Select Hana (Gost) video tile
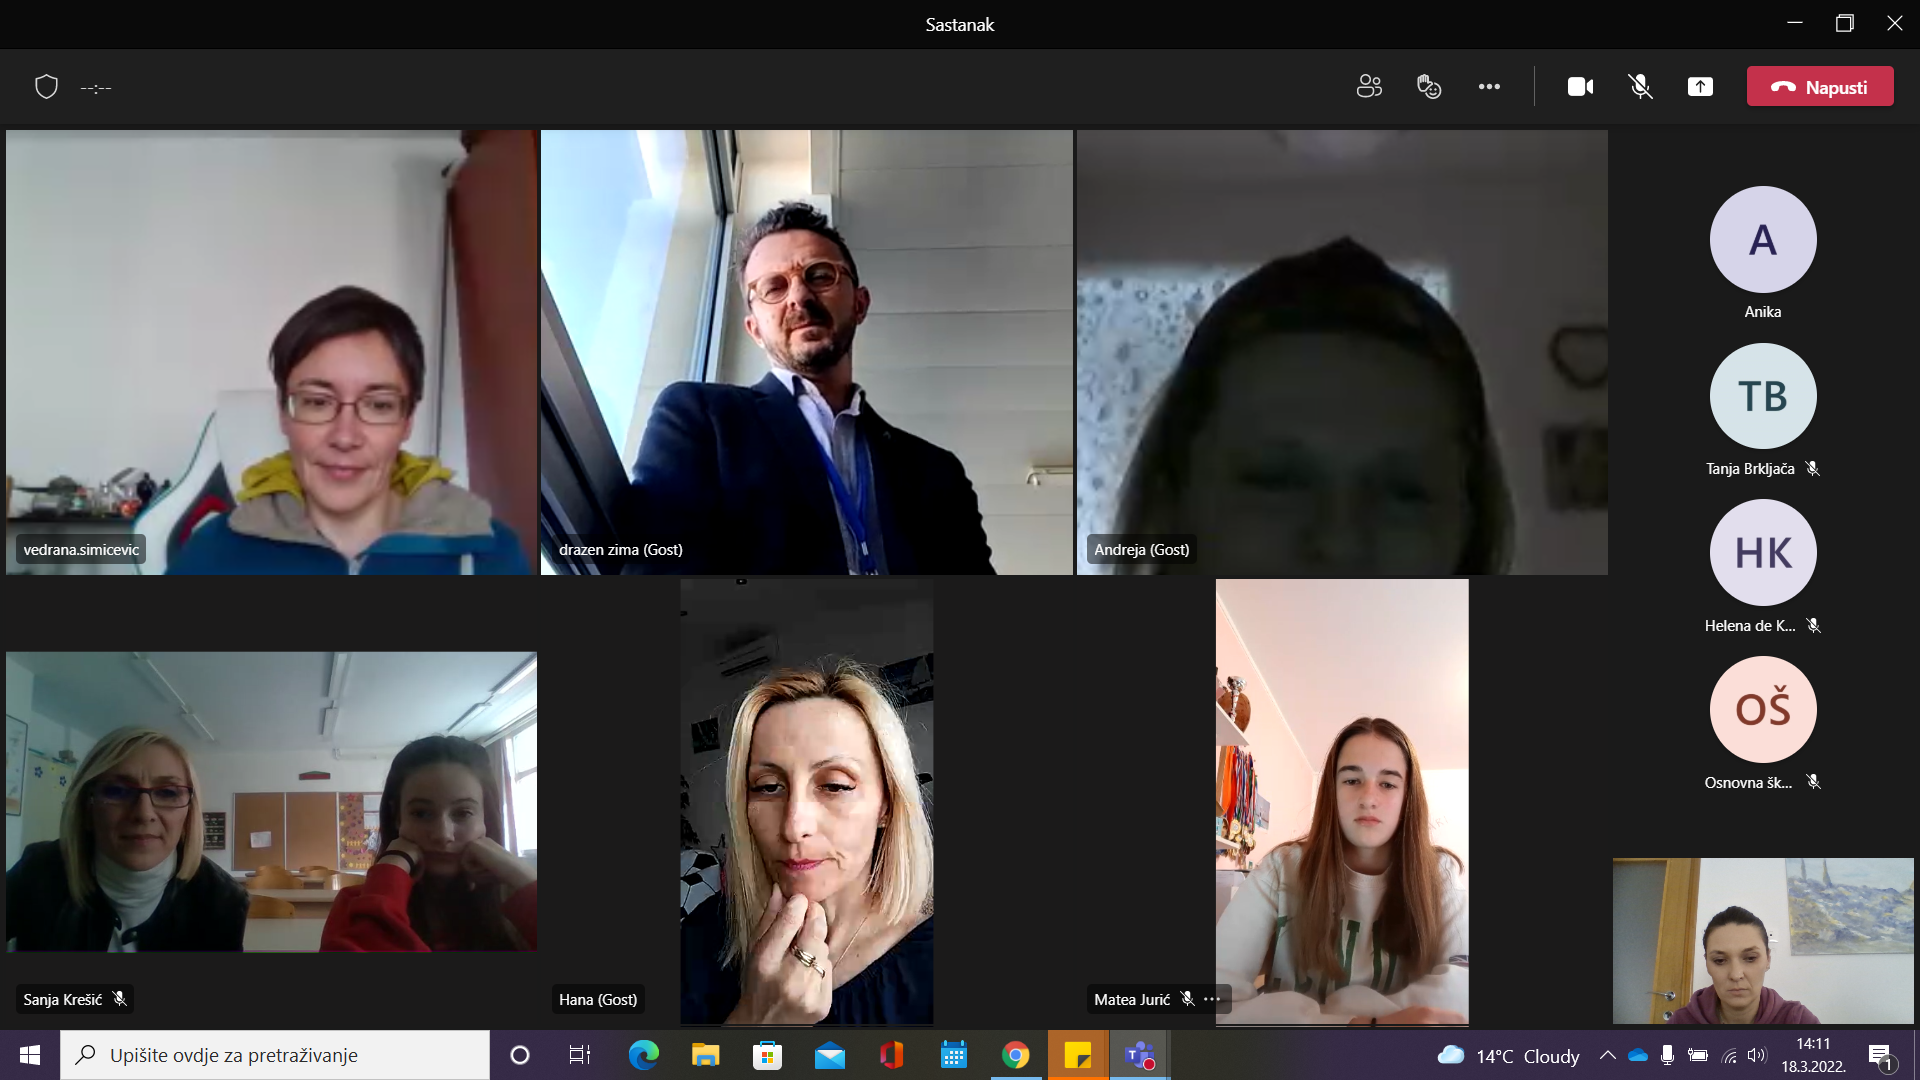1920x1080 pixels. pyautogui.click(x=806, y=801)
